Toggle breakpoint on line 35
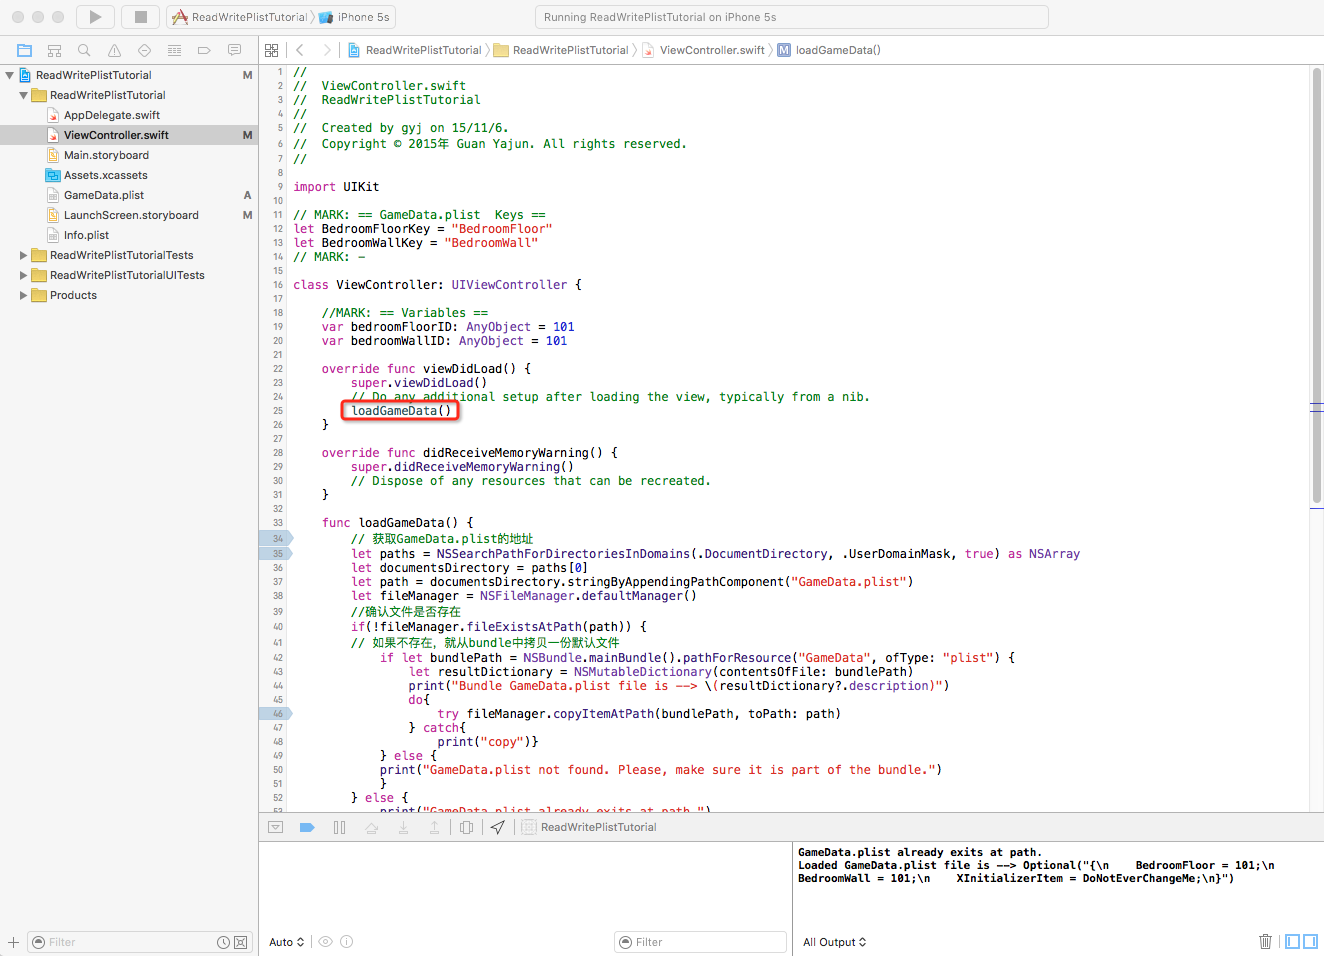 [276, 553]
